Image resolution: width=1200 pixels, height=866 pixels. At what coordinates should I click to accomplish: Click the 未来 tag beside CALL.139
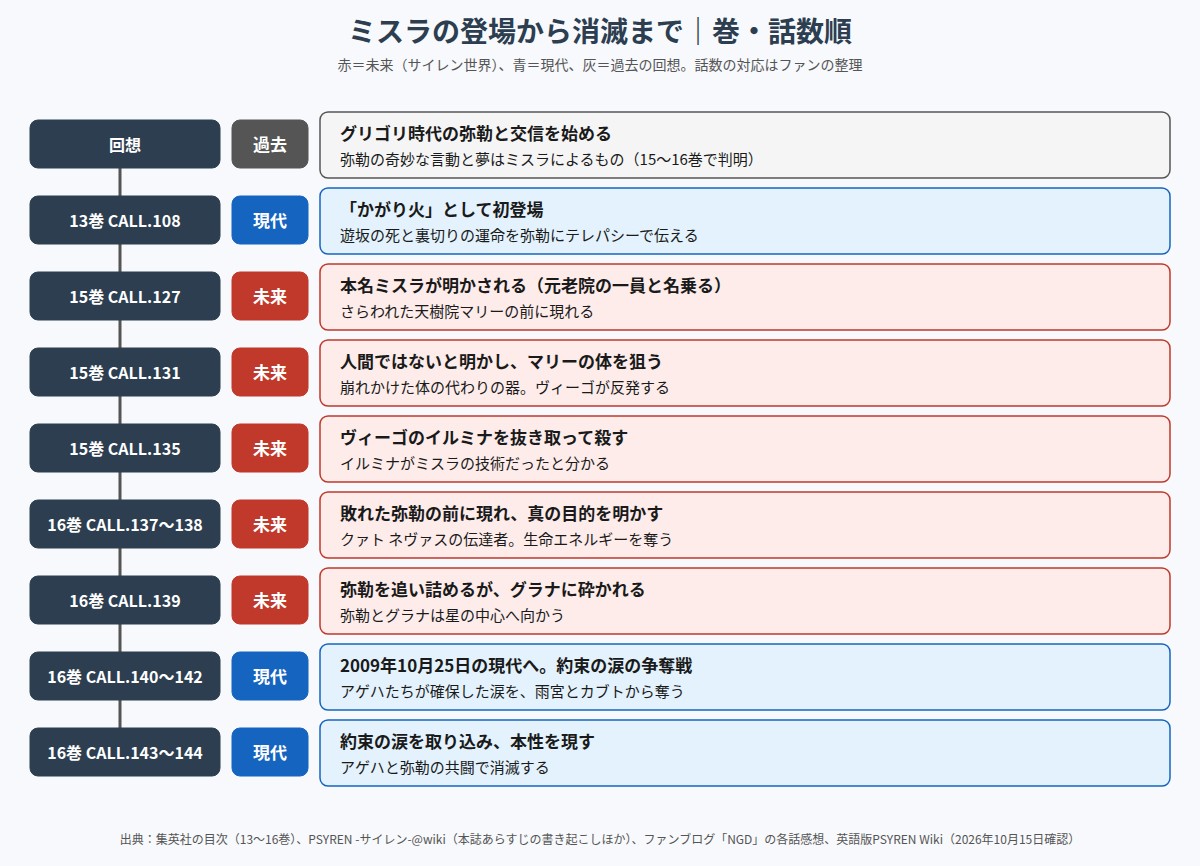(x=270, y=600)
